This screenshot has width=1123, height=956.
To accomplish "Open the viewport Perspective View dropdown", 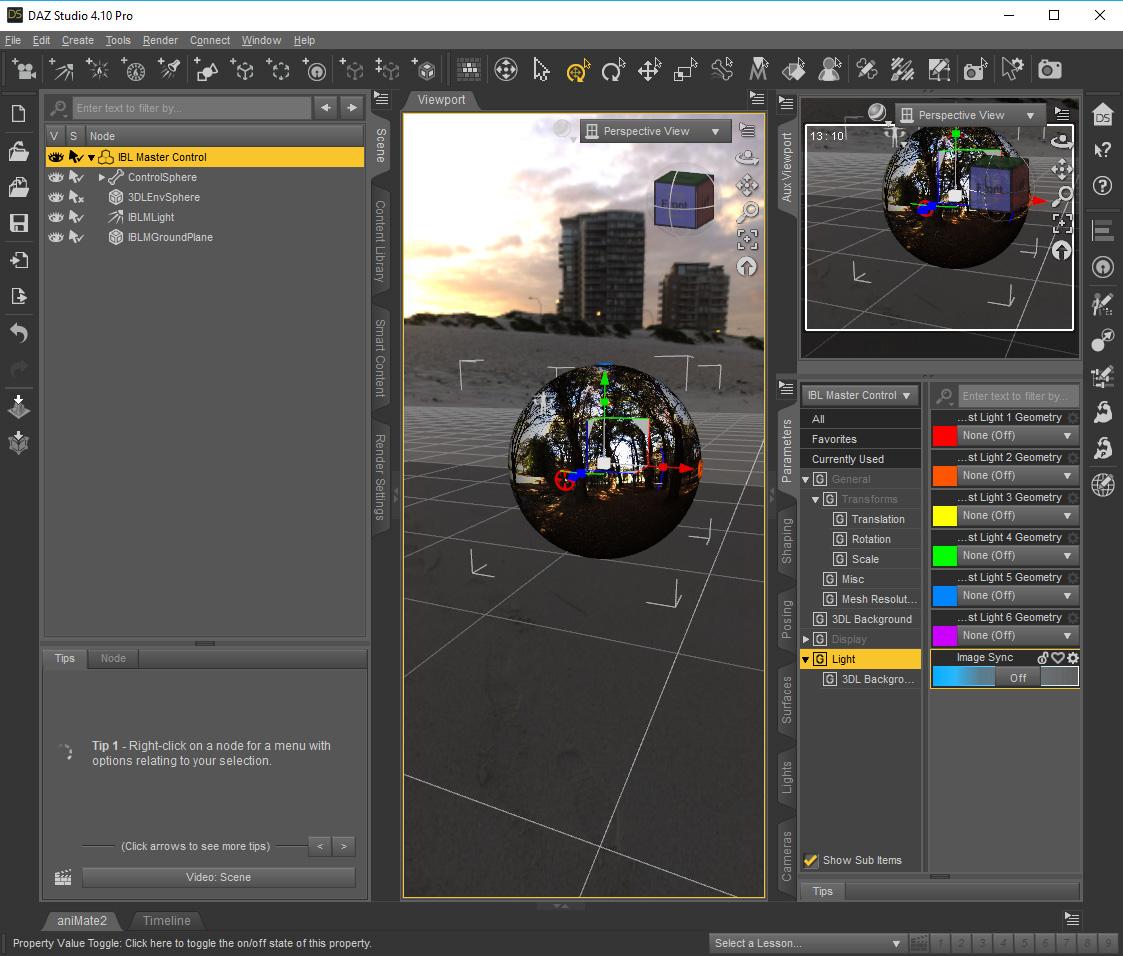I will coord(655,131).
